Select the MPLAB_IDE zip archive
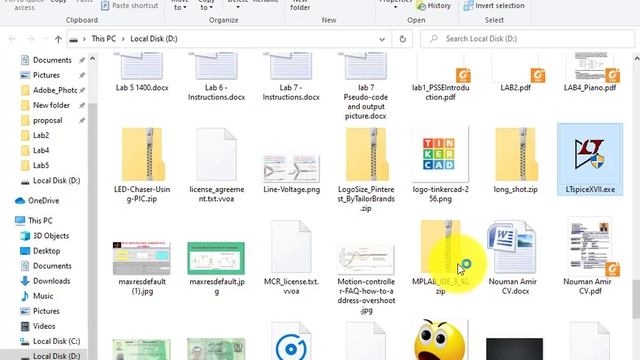This screenshot has height=360, width=640. (x=440, y=257)
